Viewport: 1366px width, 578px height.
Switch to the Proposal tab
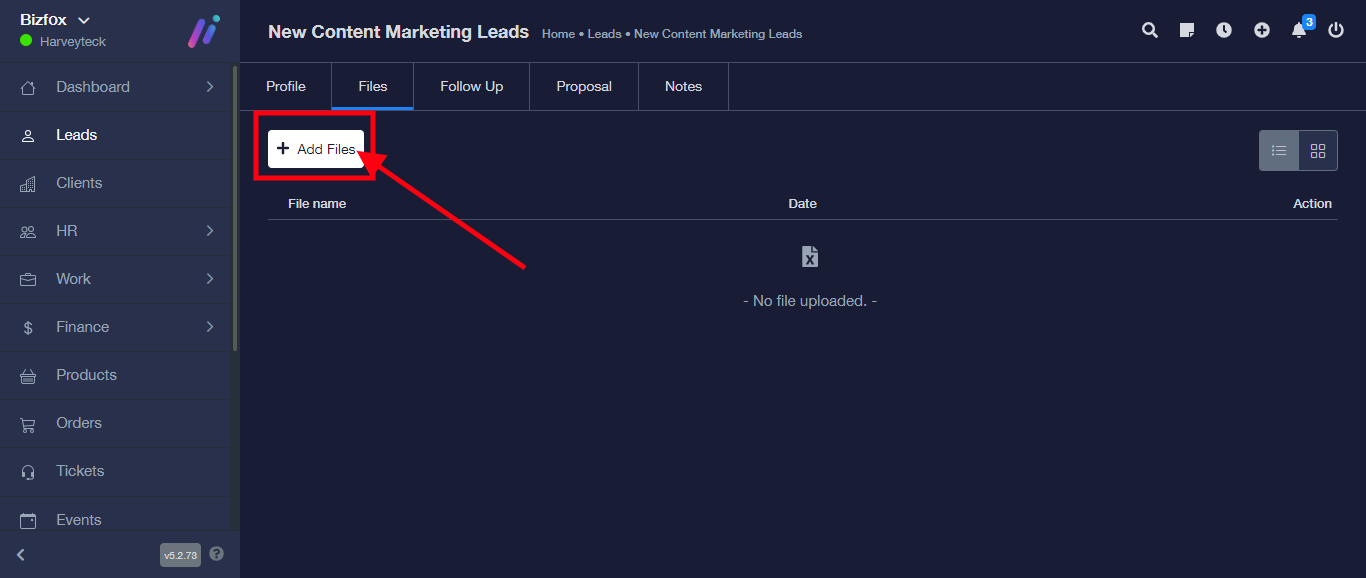pyautogui.click(x=584, y=87)
